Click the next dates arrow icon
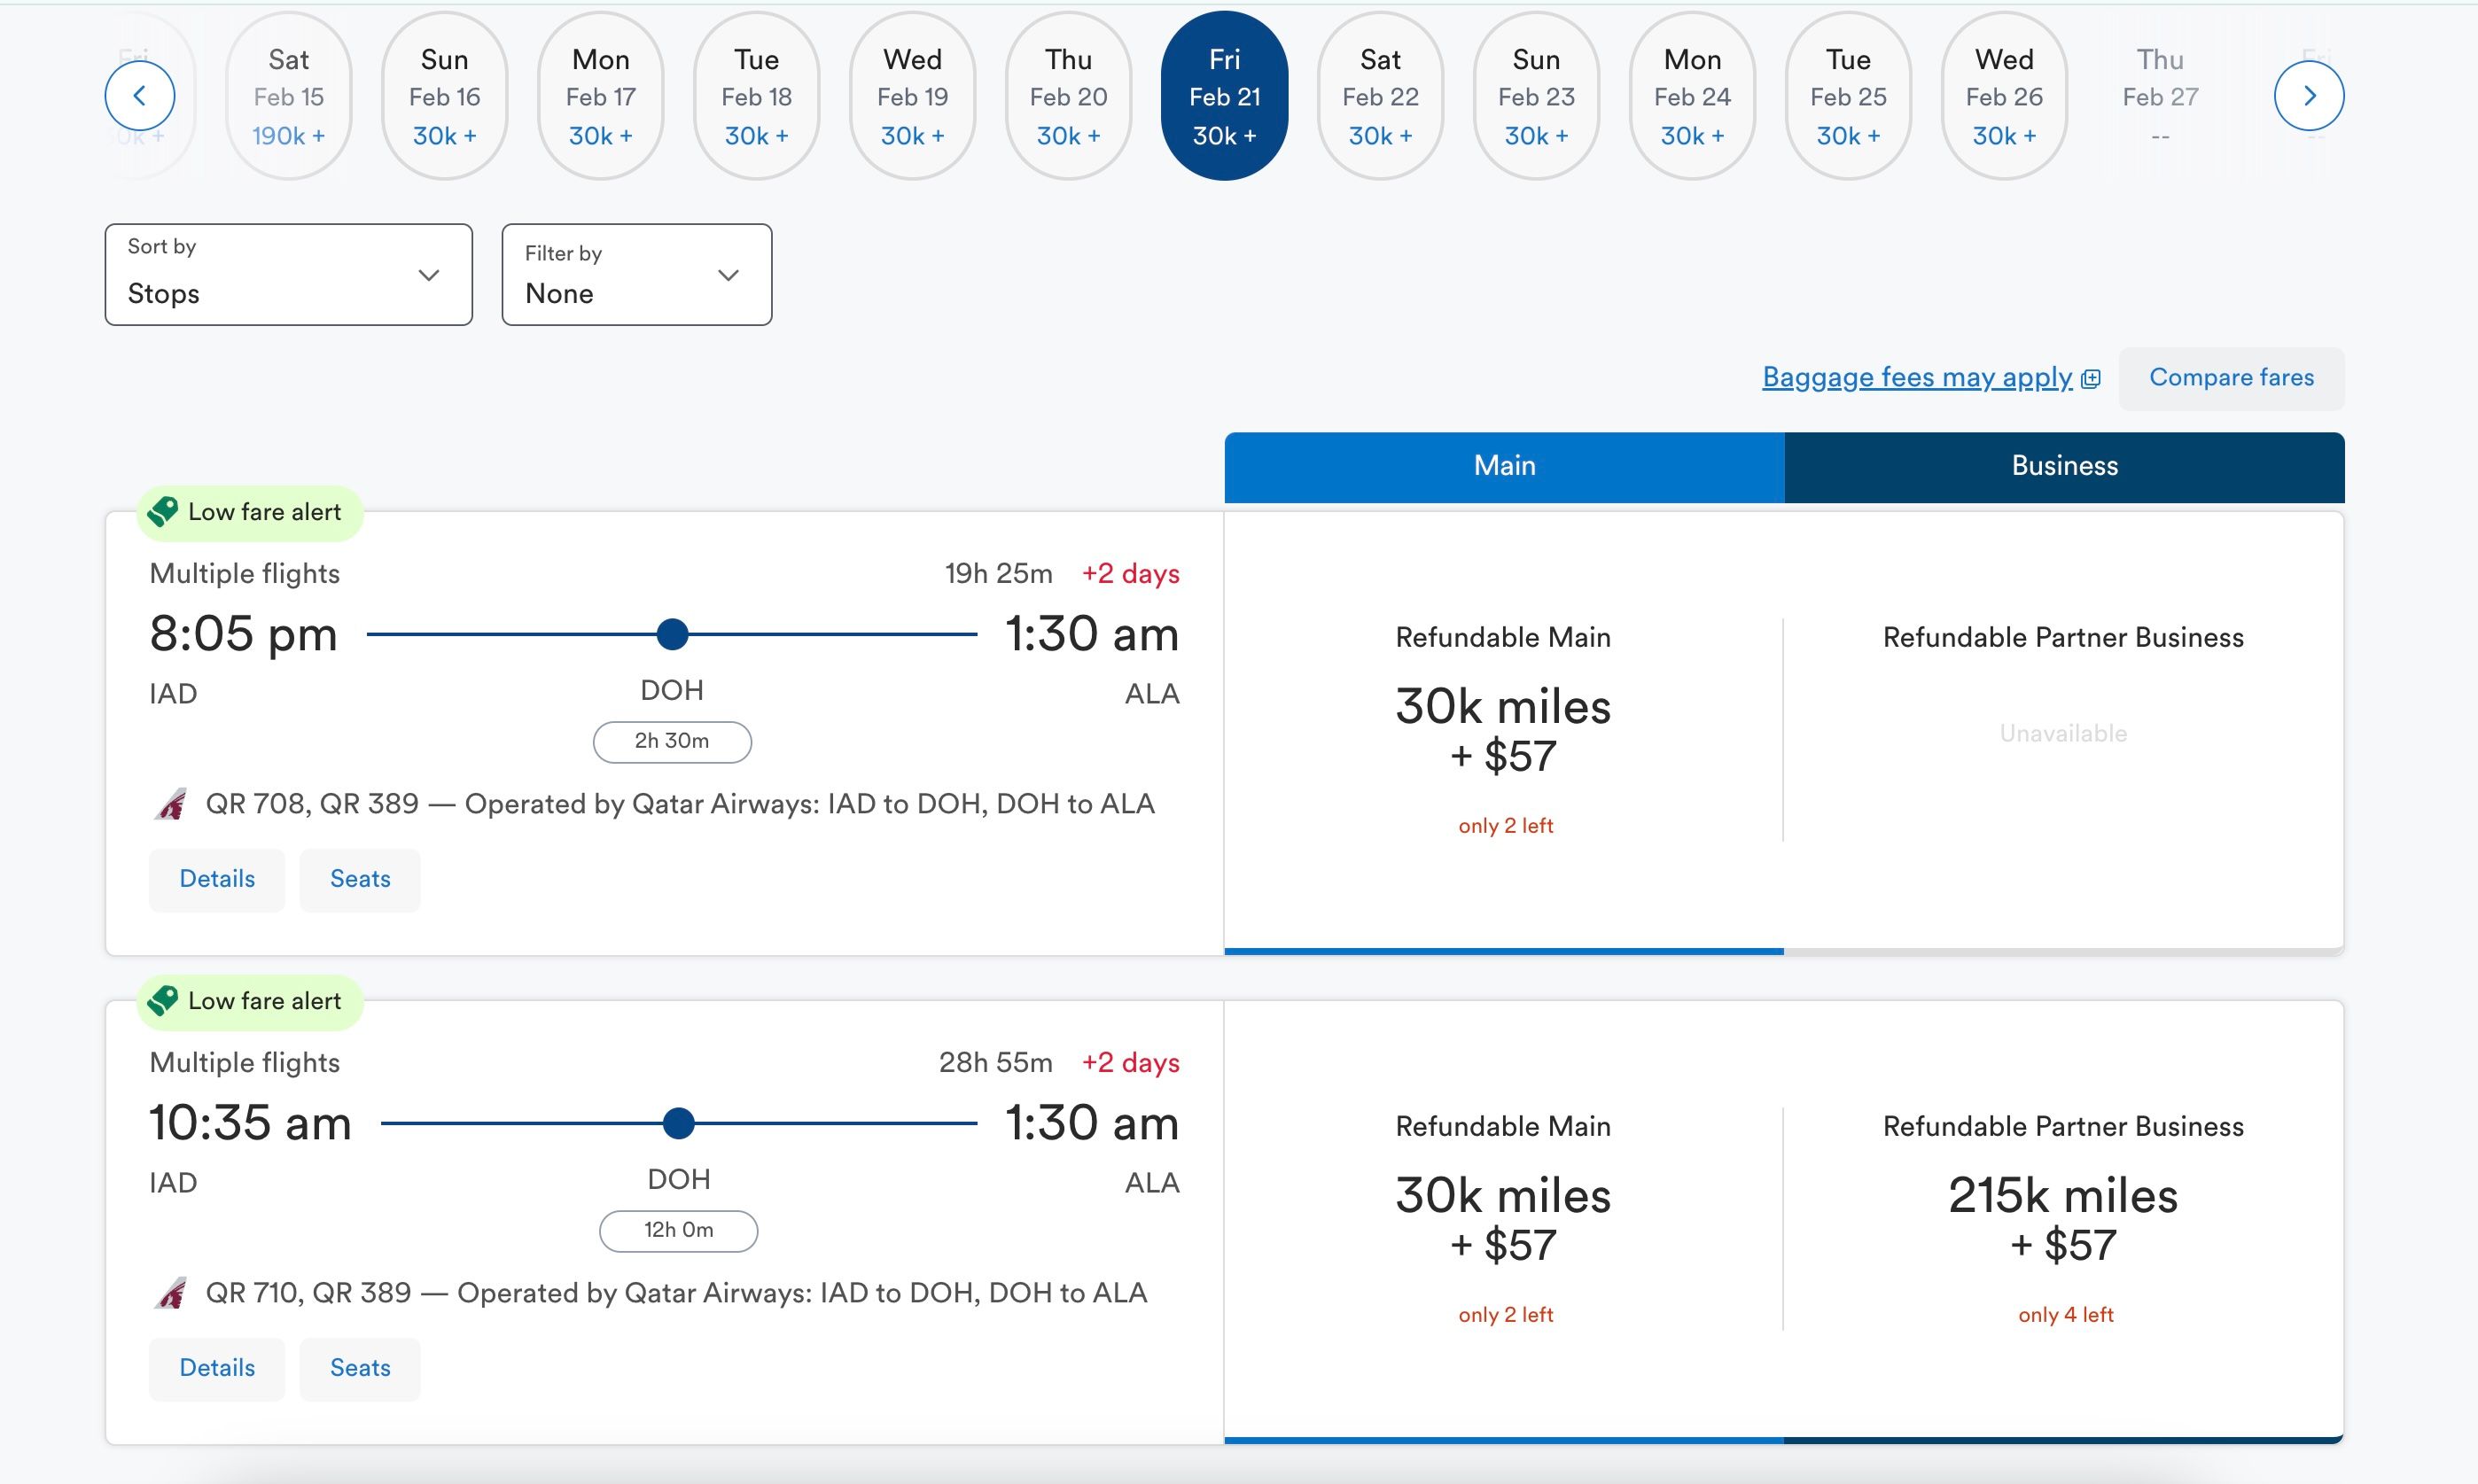The height and width of the screenshot is (1484, 2478). (2308, 96)
